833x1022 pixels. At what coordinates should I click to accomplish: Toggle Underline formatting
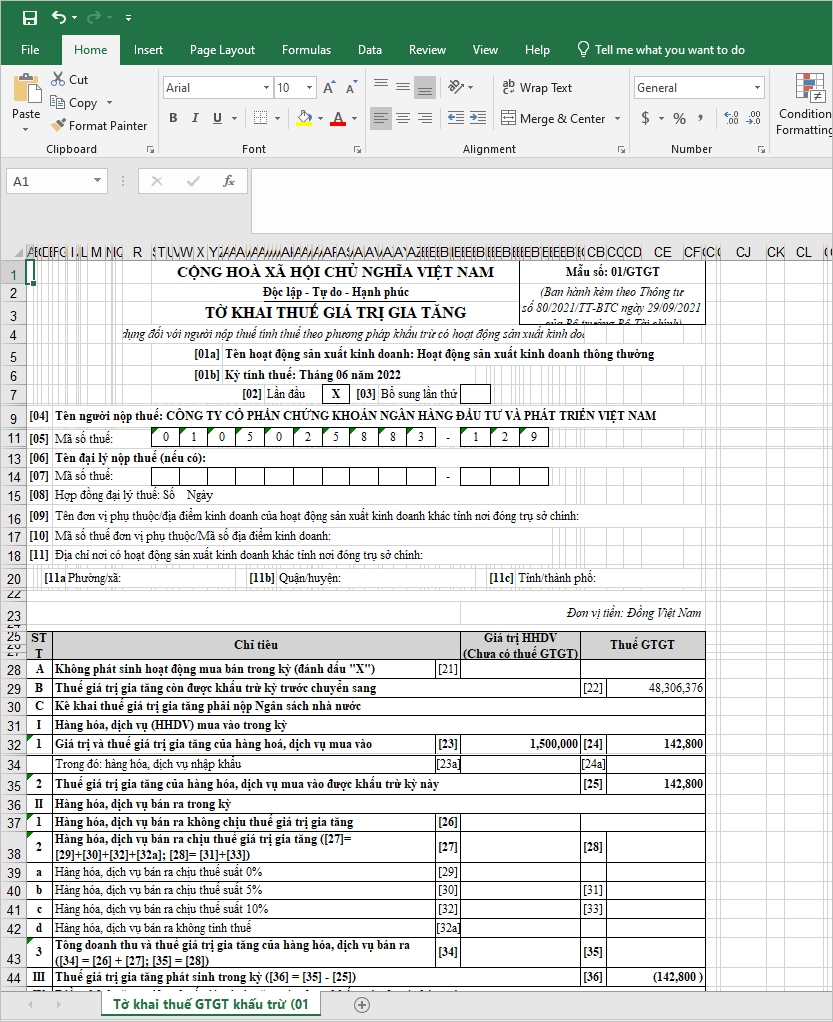point(217,118)
